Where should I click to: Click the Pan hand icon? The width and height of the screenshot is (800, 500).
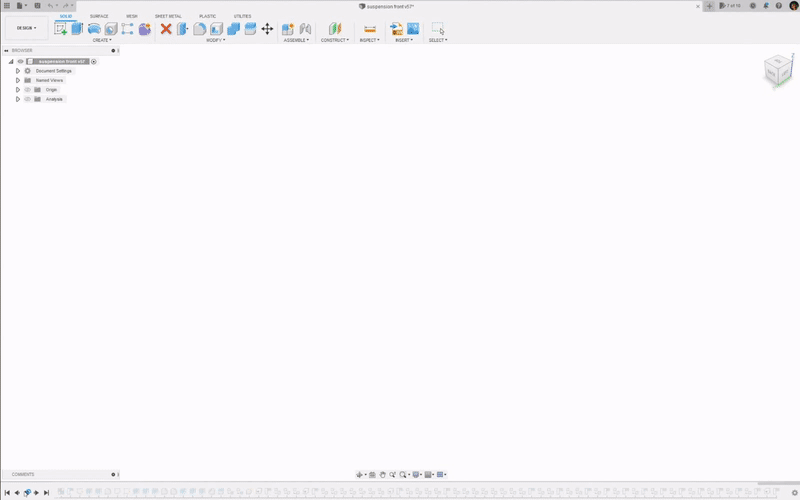click(x=382, y=474)
